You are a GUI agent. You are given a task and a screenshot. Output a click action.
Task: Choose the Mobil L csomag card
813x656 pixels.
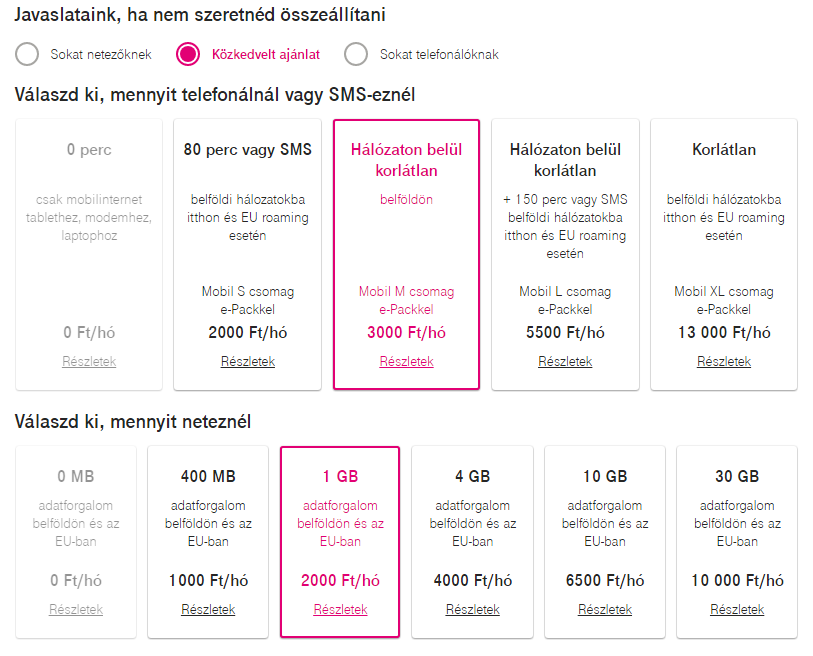click(565, 254)
